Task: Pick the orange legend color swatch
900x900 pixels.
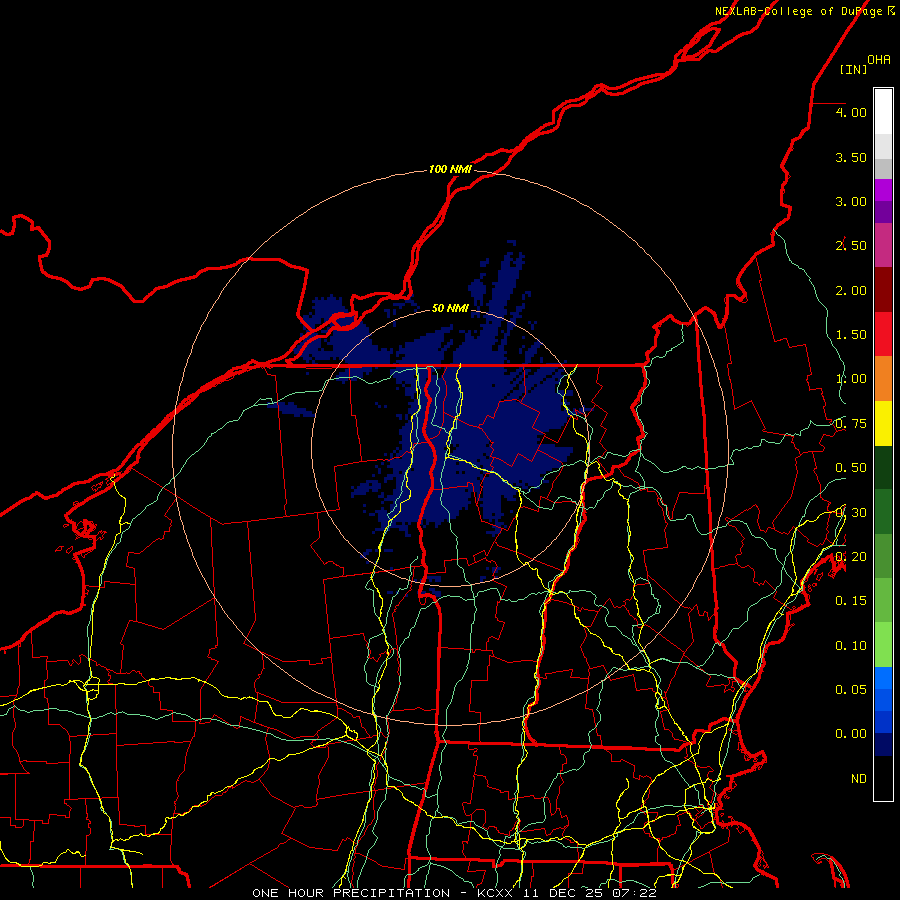Action: coord(883,379)
